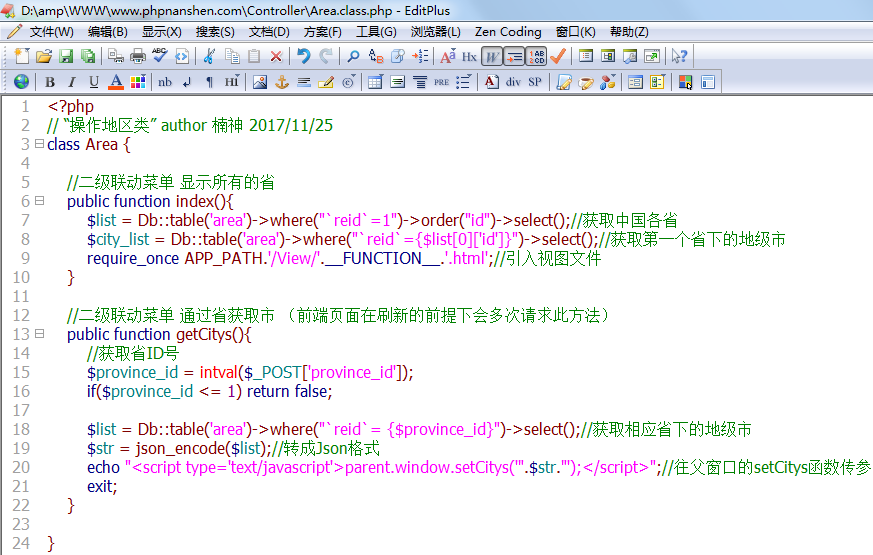The height and width of the screenshot is (555, 873).
Task: Click the red-green-blue color squares icon
Action: click(685, 82)
